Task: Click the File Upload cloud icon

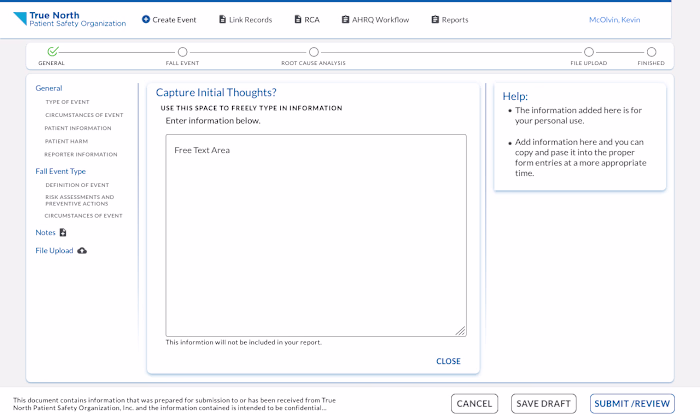Action: coord(82,251)
